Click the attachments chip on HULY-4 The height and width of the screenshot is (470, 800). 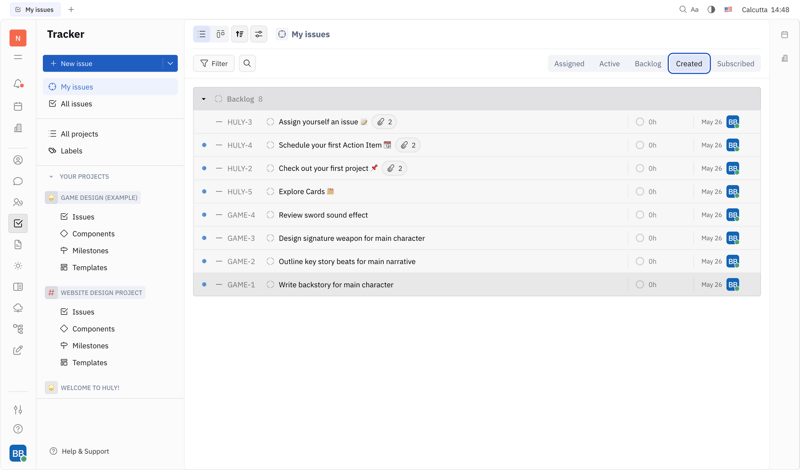click(408, 145)
